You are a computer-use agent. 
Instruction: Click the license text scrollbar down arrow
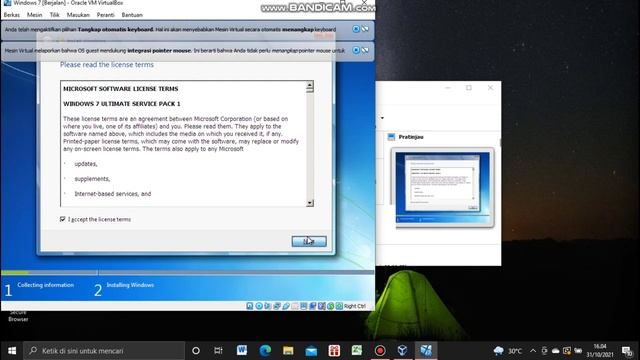click(310, 202)
